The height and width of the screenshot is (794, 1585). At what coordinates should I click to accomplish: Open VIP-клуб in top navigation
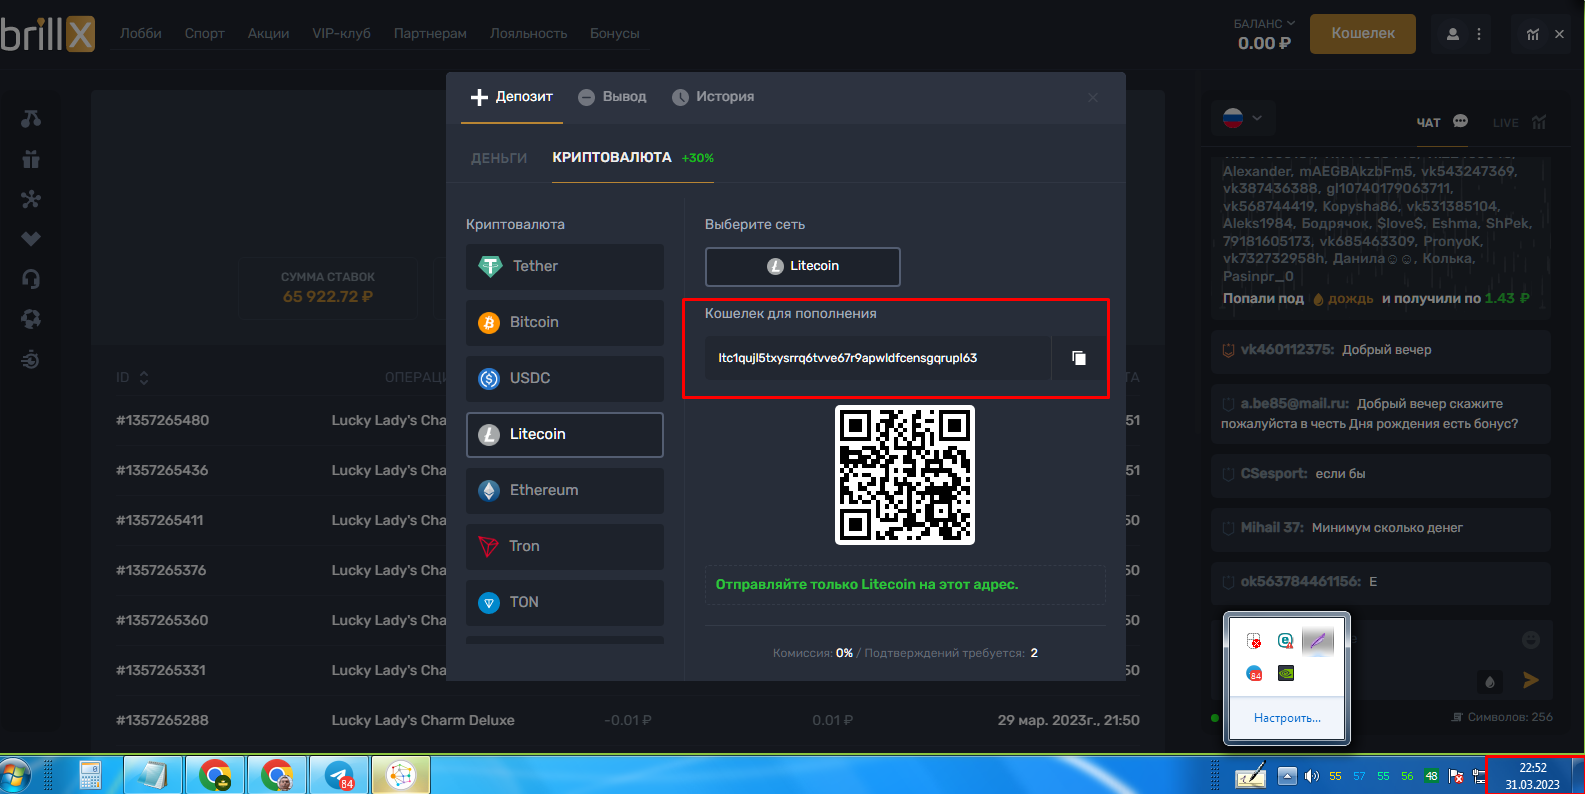[341, 33]
